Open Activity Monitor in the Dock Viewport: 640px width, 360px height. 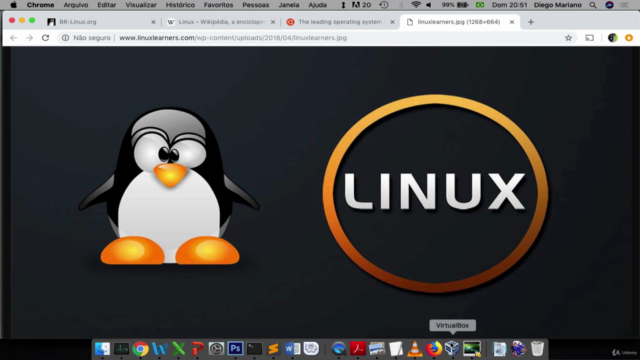121,349
